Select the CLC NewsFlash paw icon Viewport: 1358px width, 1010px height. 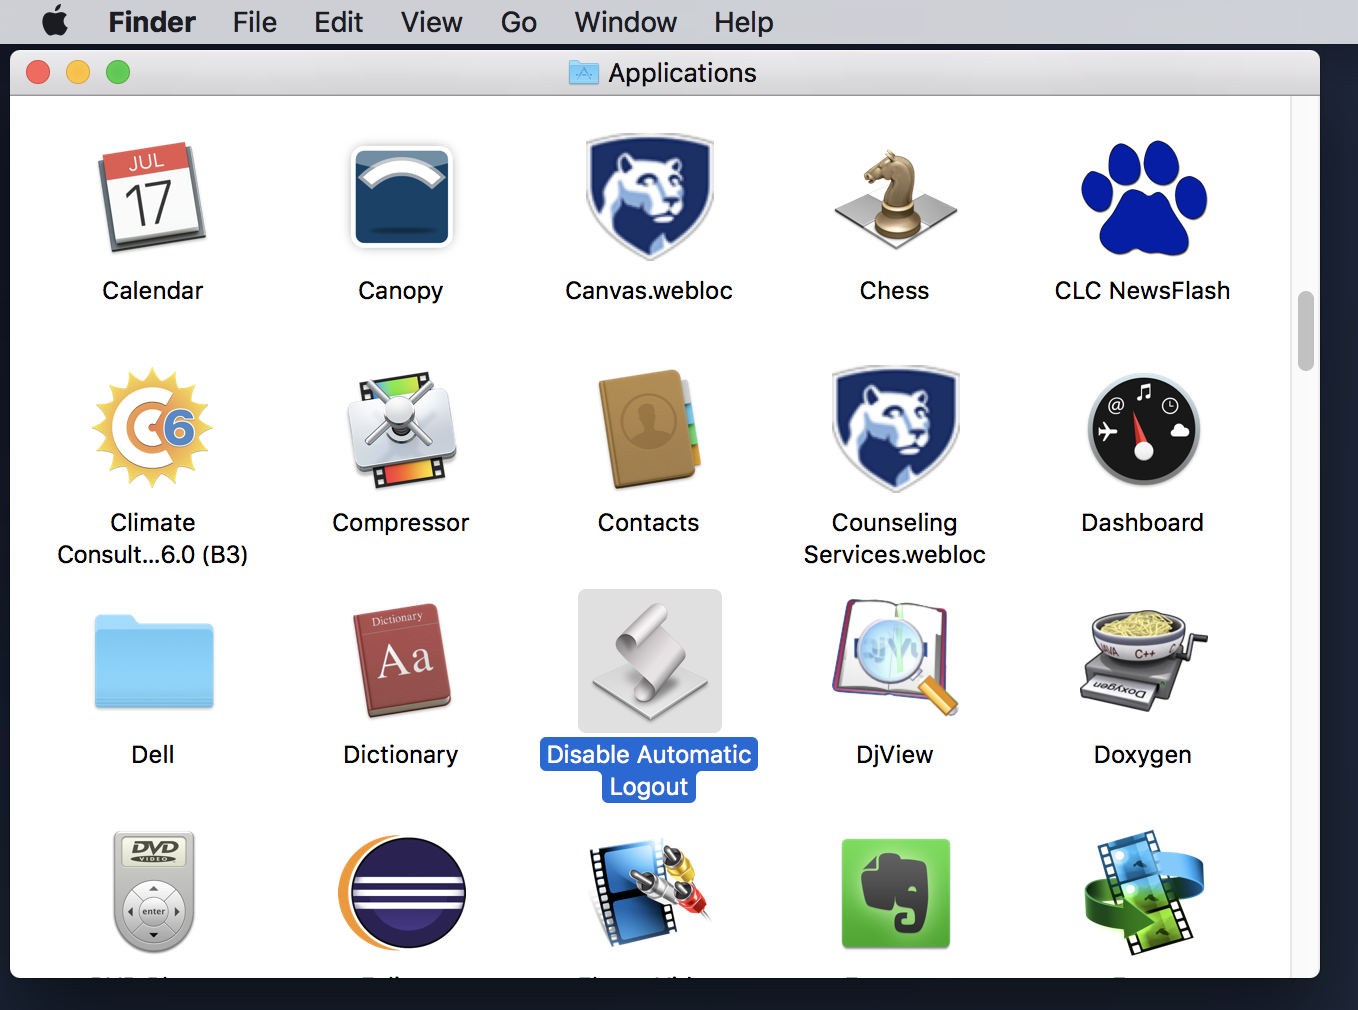(x=1143, y=198)
